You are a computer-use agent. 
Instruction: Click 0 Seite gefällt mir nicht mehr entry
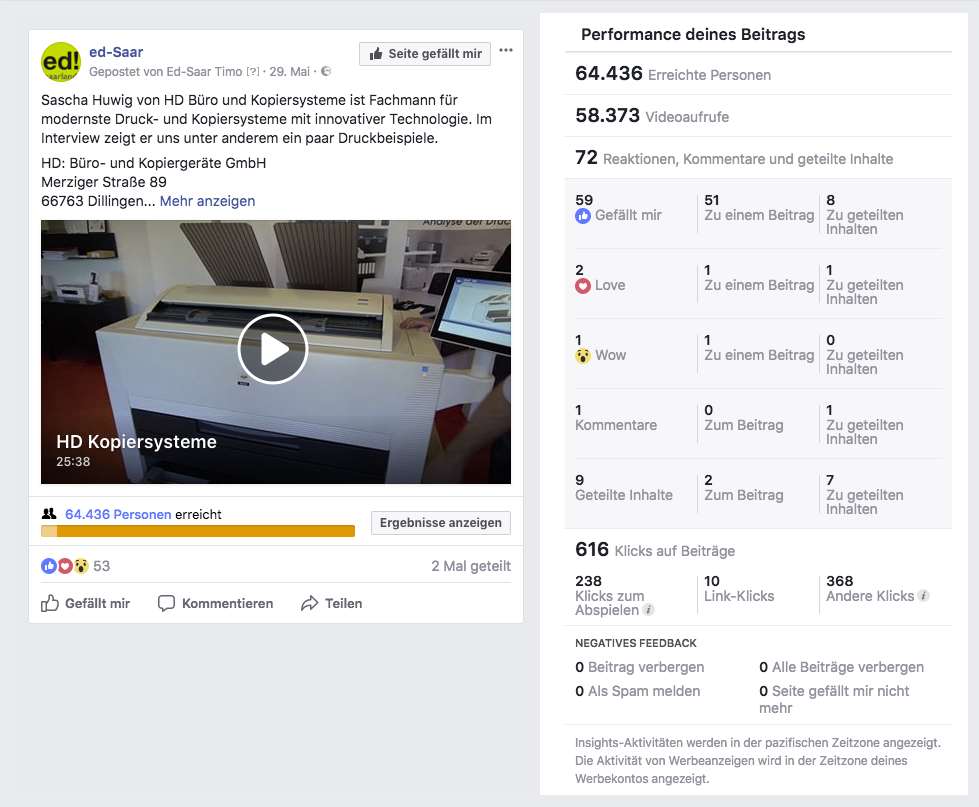[x=834, y=699]
